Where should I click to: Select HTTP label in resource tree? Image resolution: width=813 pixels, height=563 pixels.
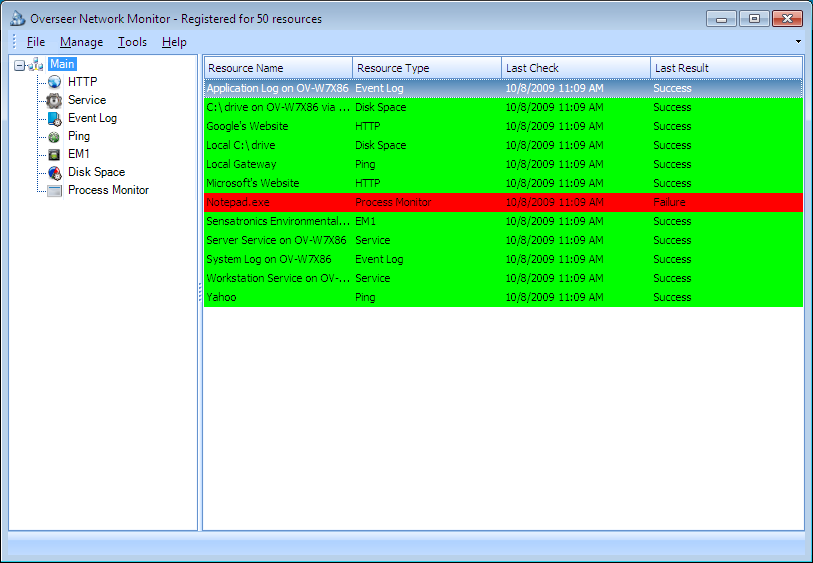82,82
